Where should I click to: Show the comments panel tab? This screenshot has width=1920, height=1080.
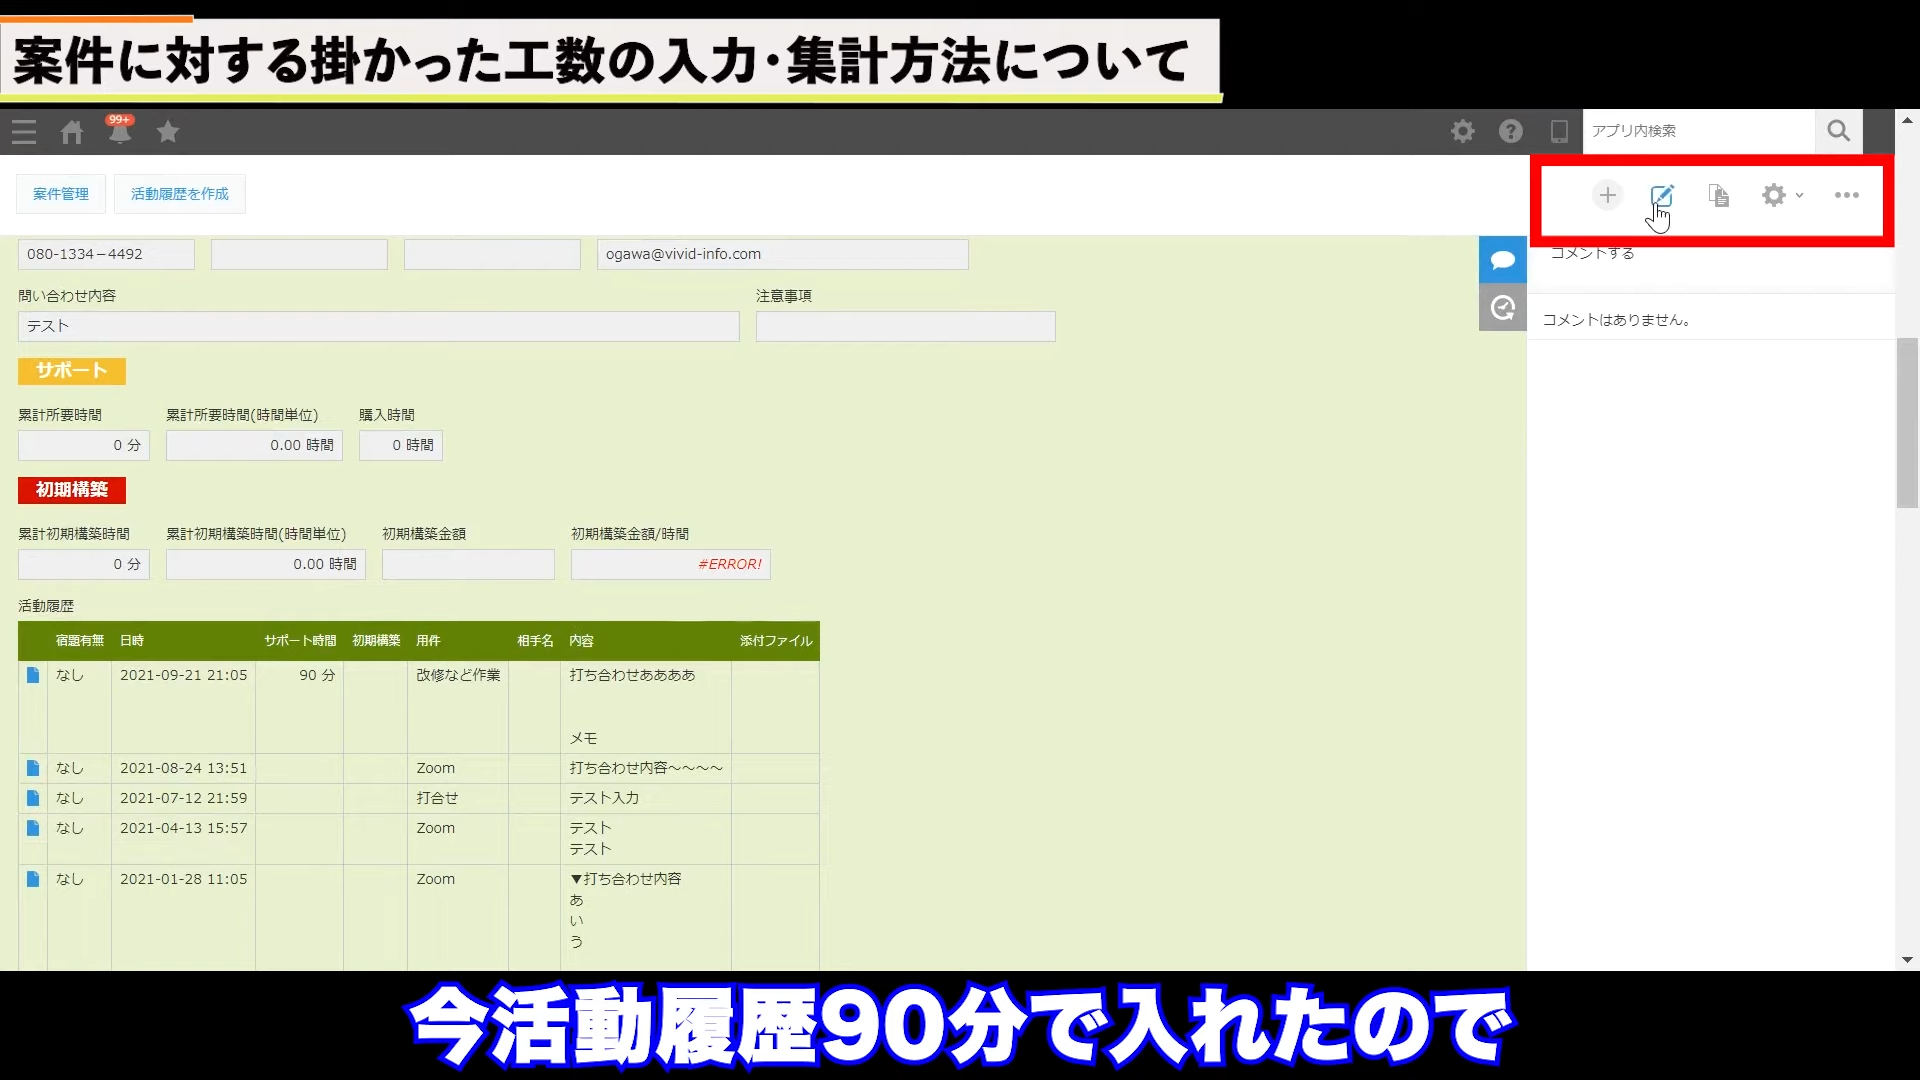coord(1502,260)
